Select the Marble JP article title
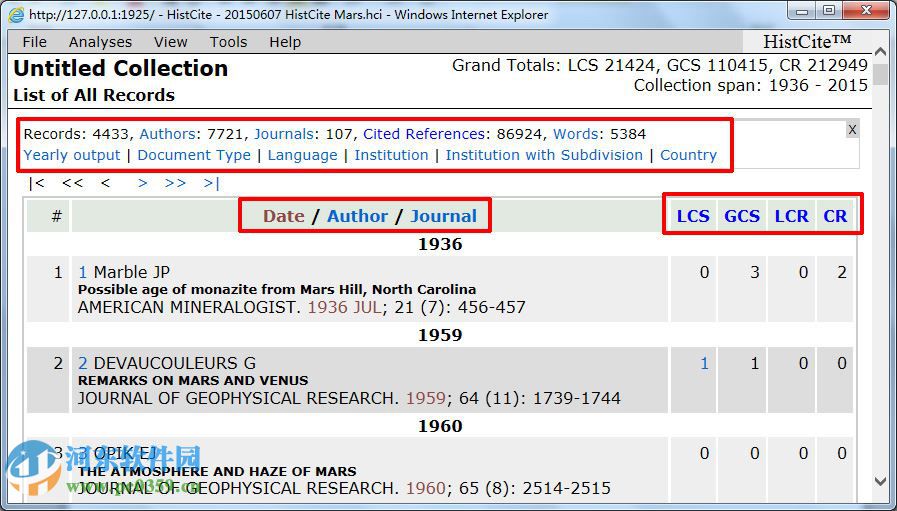 click(277, 290)
